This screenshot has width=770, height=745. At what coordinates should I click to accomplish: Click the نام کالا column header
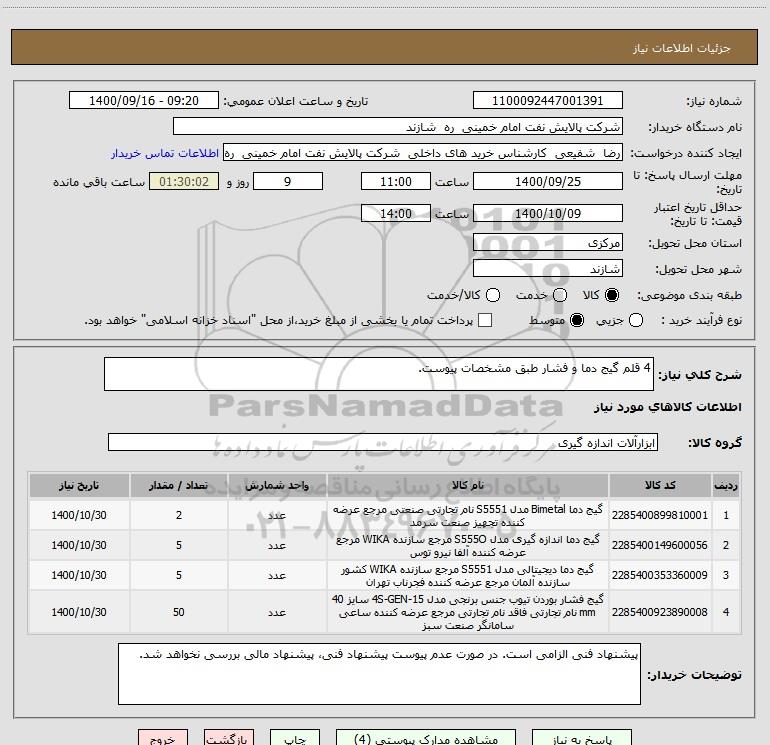(468, 485)
